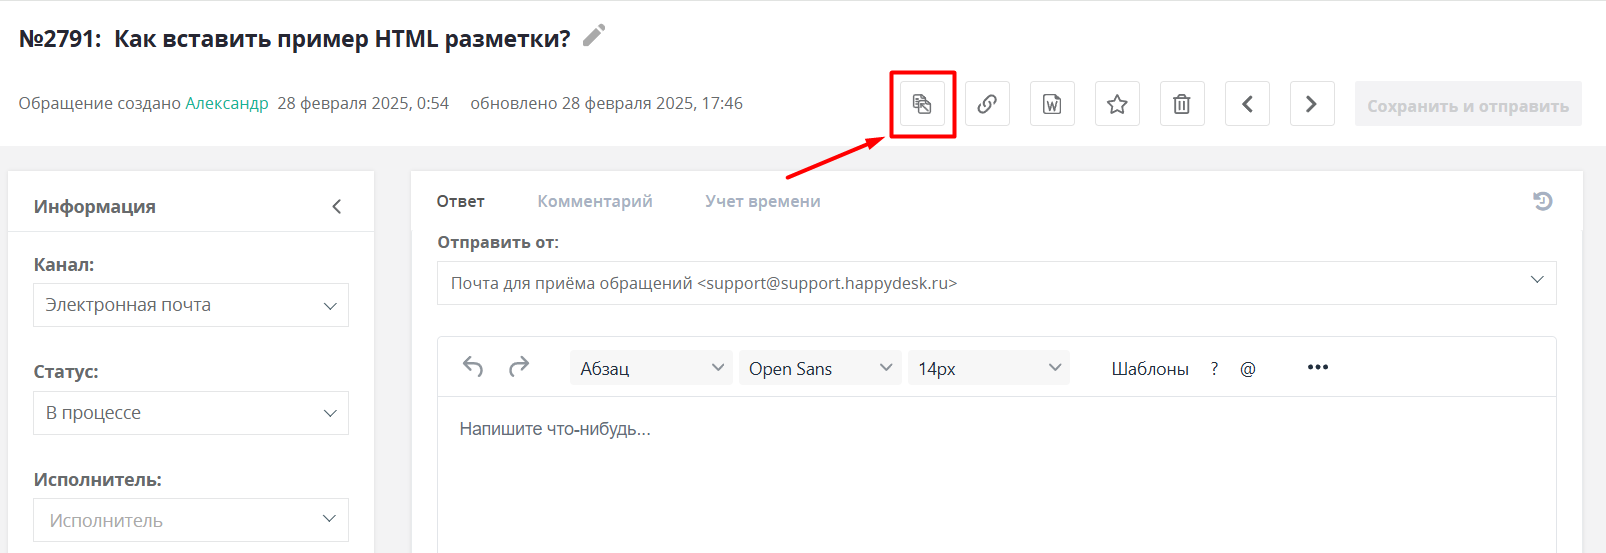Click the Статус: label
The height and width of the screenshot is (553, 1606).
tap(66, 372)
